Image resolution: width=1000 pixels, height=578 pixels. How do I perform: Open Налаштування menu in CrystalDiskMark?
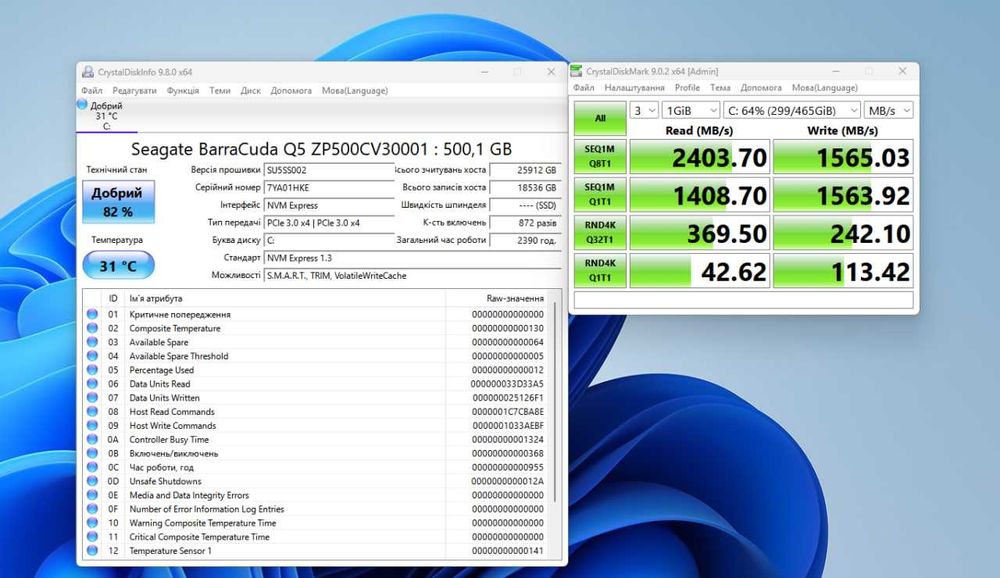635,87
